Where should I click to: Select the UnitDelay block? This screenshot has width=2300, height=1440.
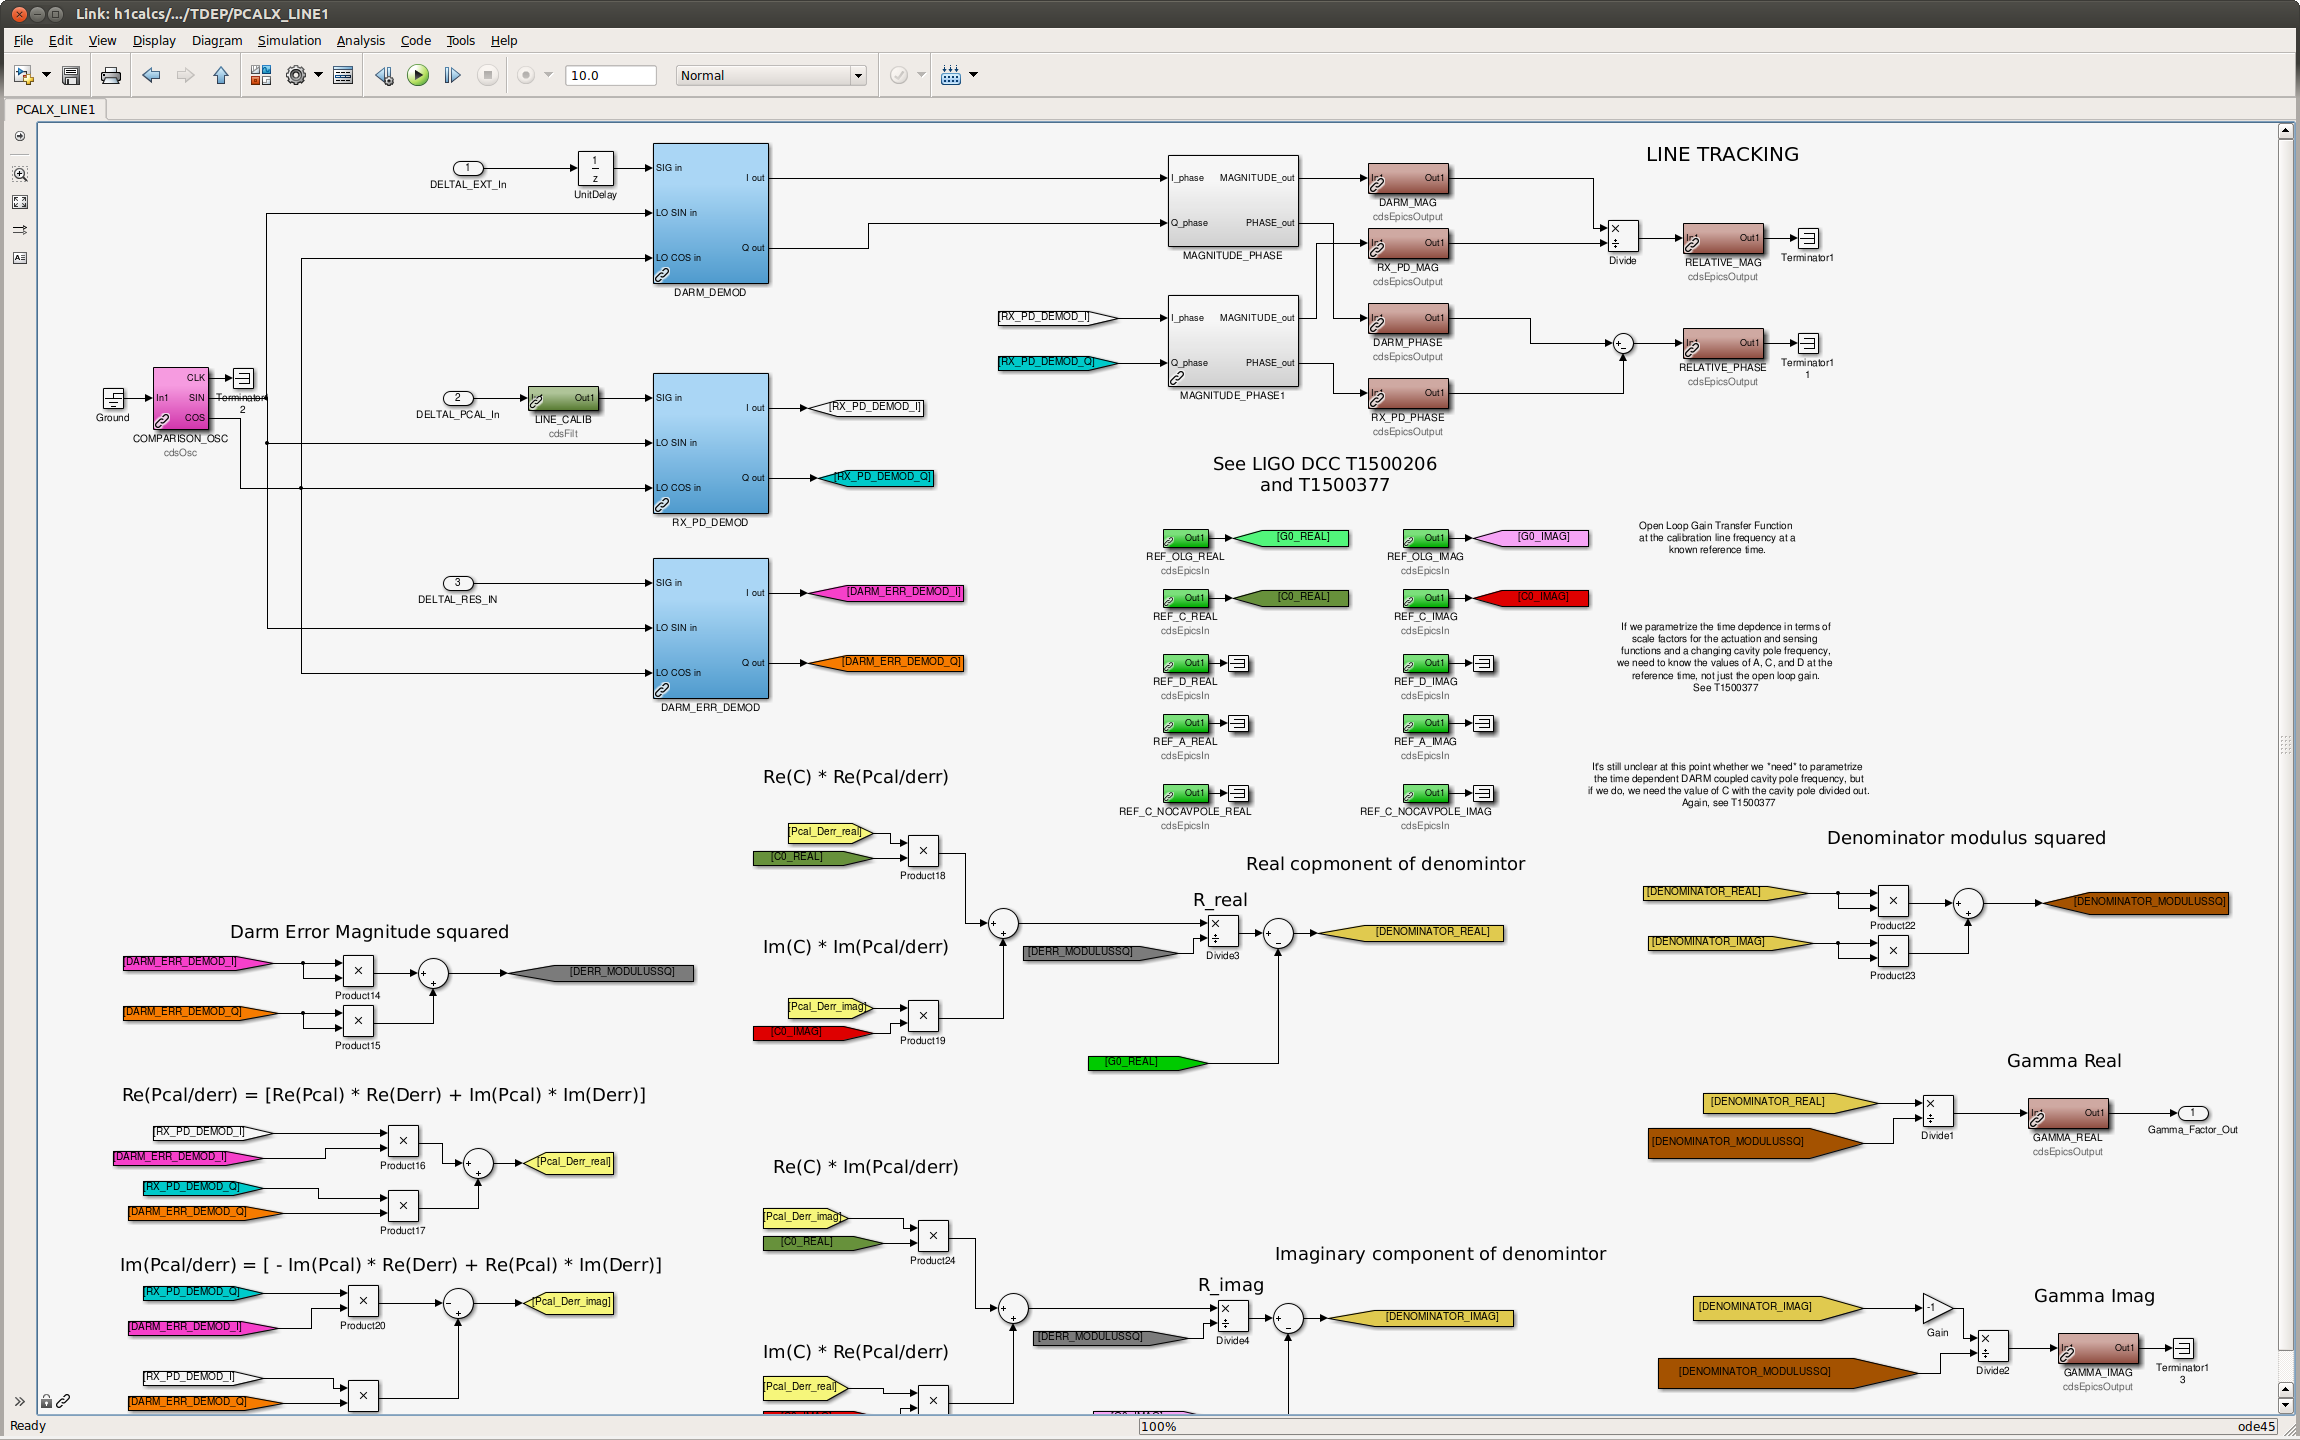(x=595, y=169)
